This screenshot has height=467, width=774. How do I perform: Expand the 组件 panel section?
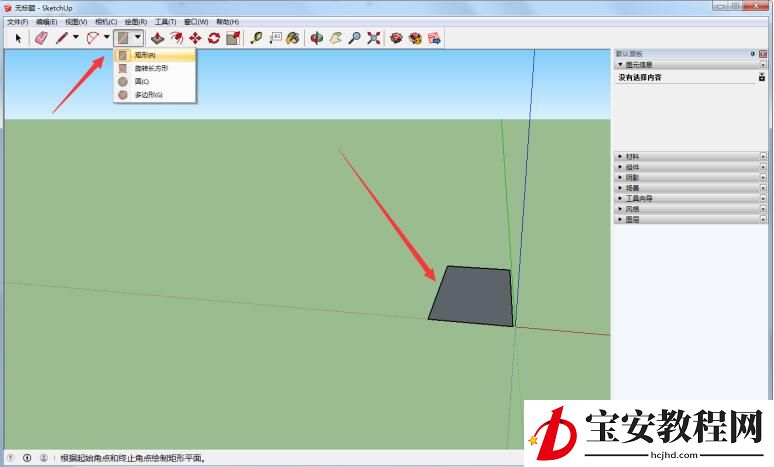pyautogui.click(x=620, y=167)
